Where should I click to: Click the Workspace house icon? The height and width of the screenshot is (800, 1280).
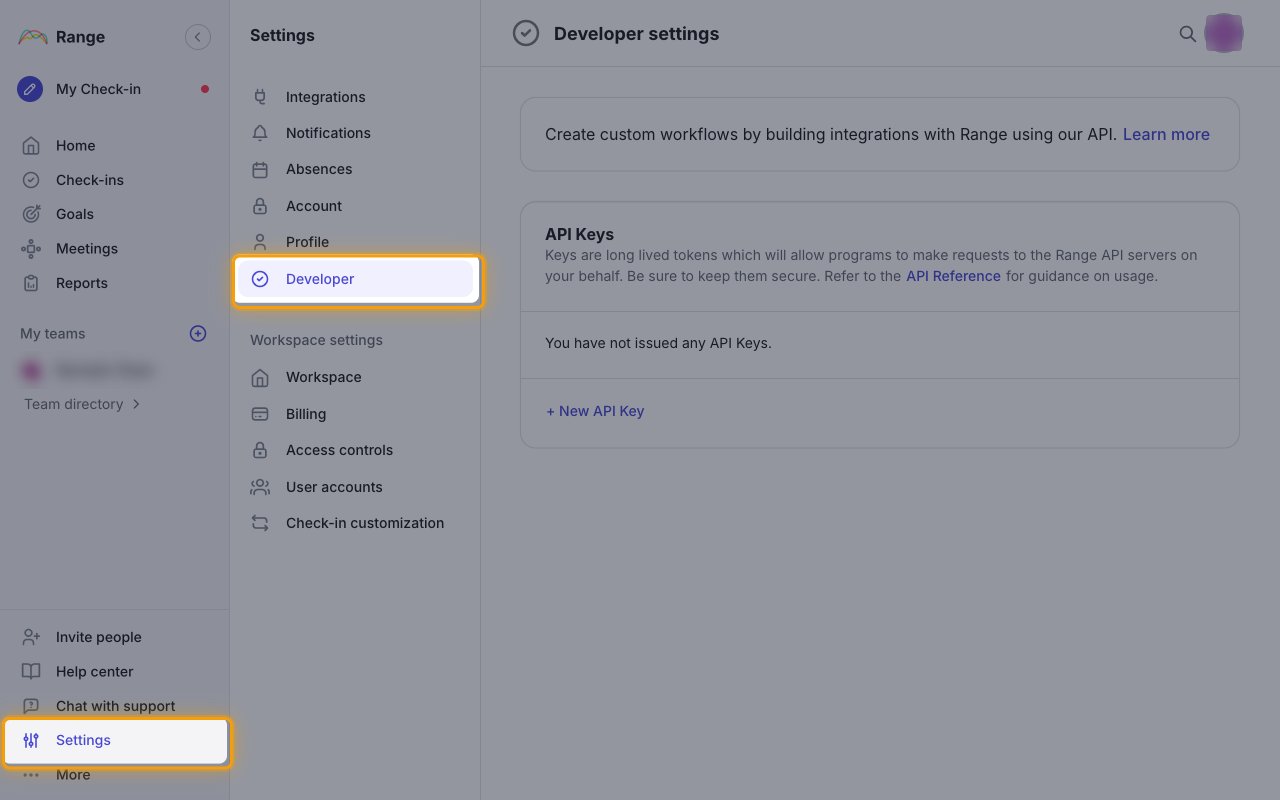point(260,377)
